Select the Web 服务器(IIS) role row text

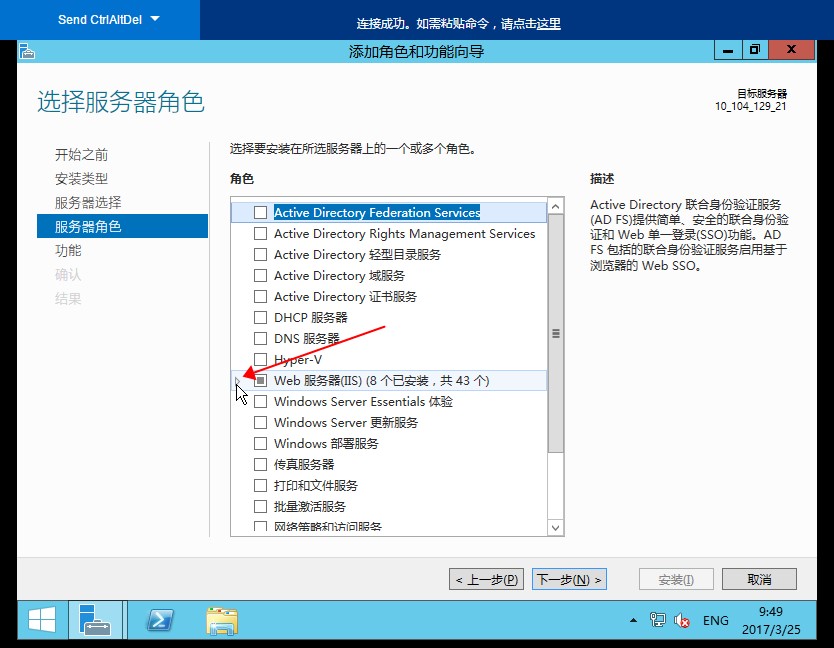(381, 380)
